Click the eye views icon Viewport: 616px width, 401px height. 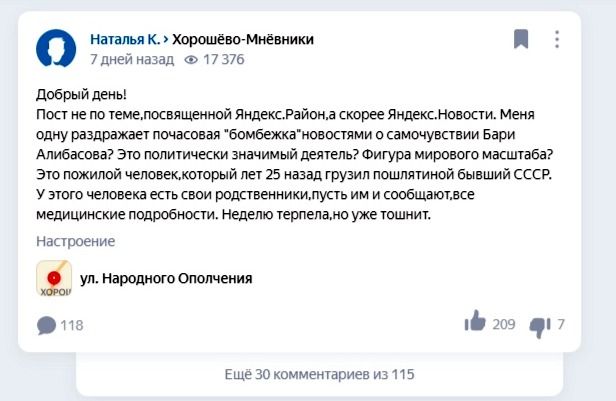(191, 60)
